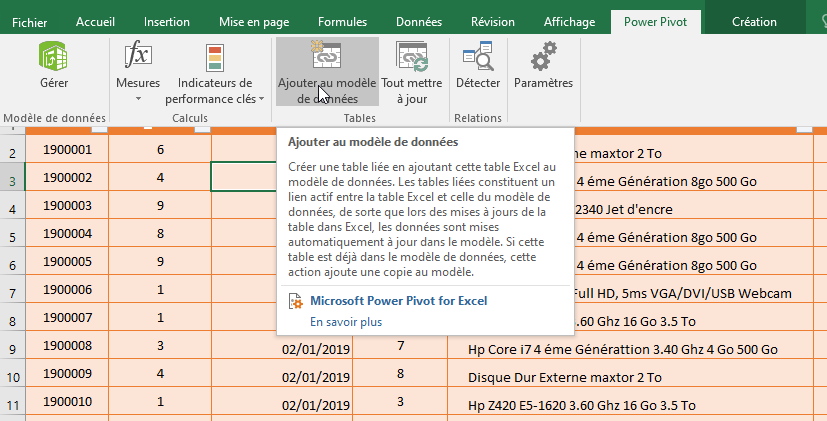827x421 pixels.
Task: Select quantity cell 3 in row 9
Action: (x=160, y=345)
